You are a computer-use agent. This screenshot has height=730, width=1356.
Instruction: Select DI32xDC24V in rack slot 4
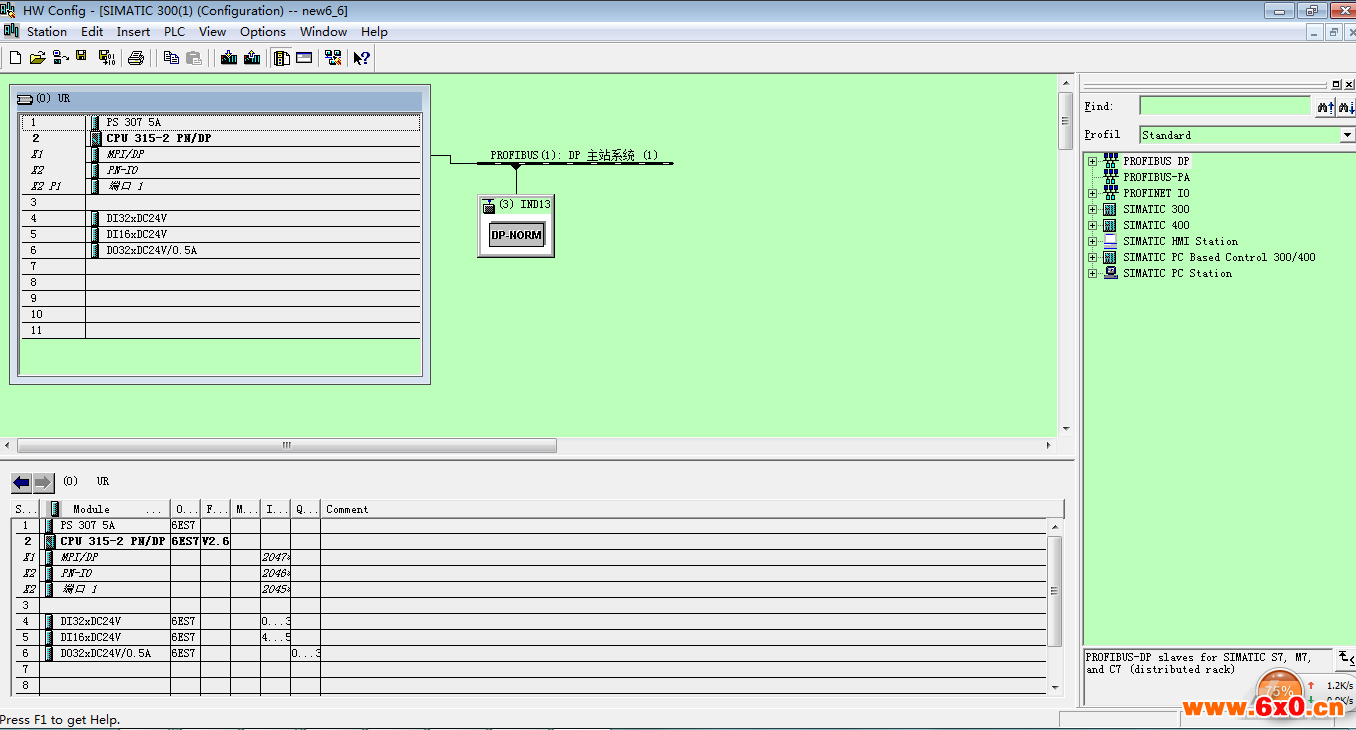pos(220,218)
